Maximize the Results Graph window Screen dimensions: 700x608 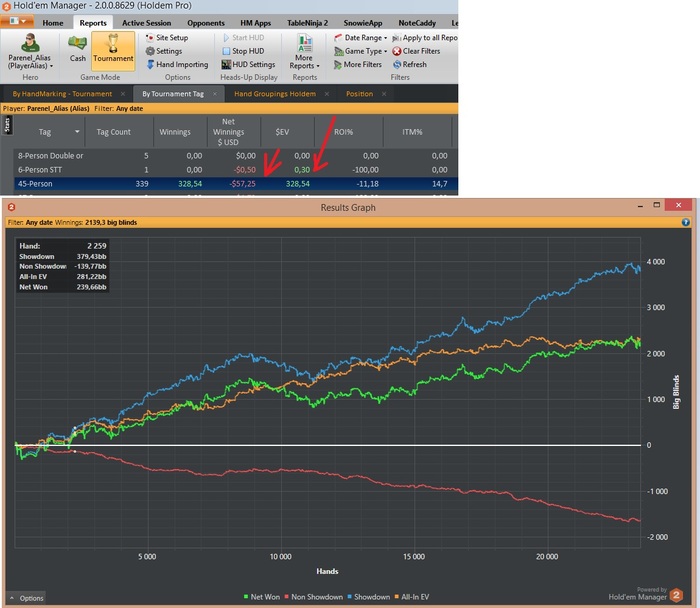pyautogui.click(x=656, y=205)
